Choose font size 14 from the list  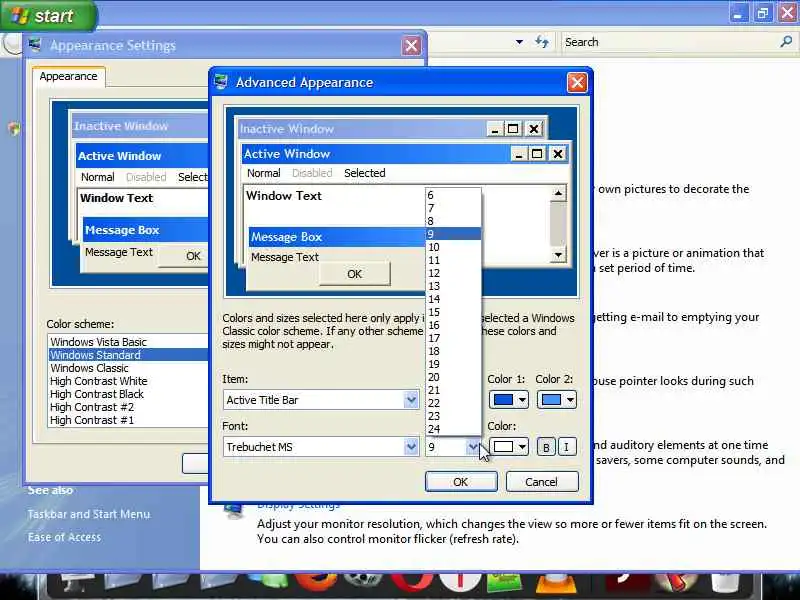(453, 299)
